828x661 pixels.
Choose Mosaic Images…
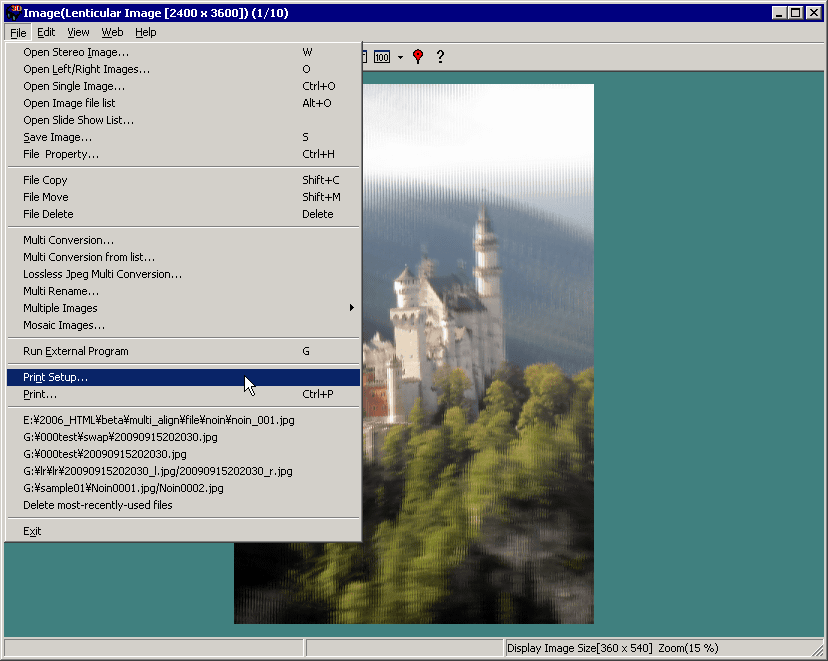point(183,325)
